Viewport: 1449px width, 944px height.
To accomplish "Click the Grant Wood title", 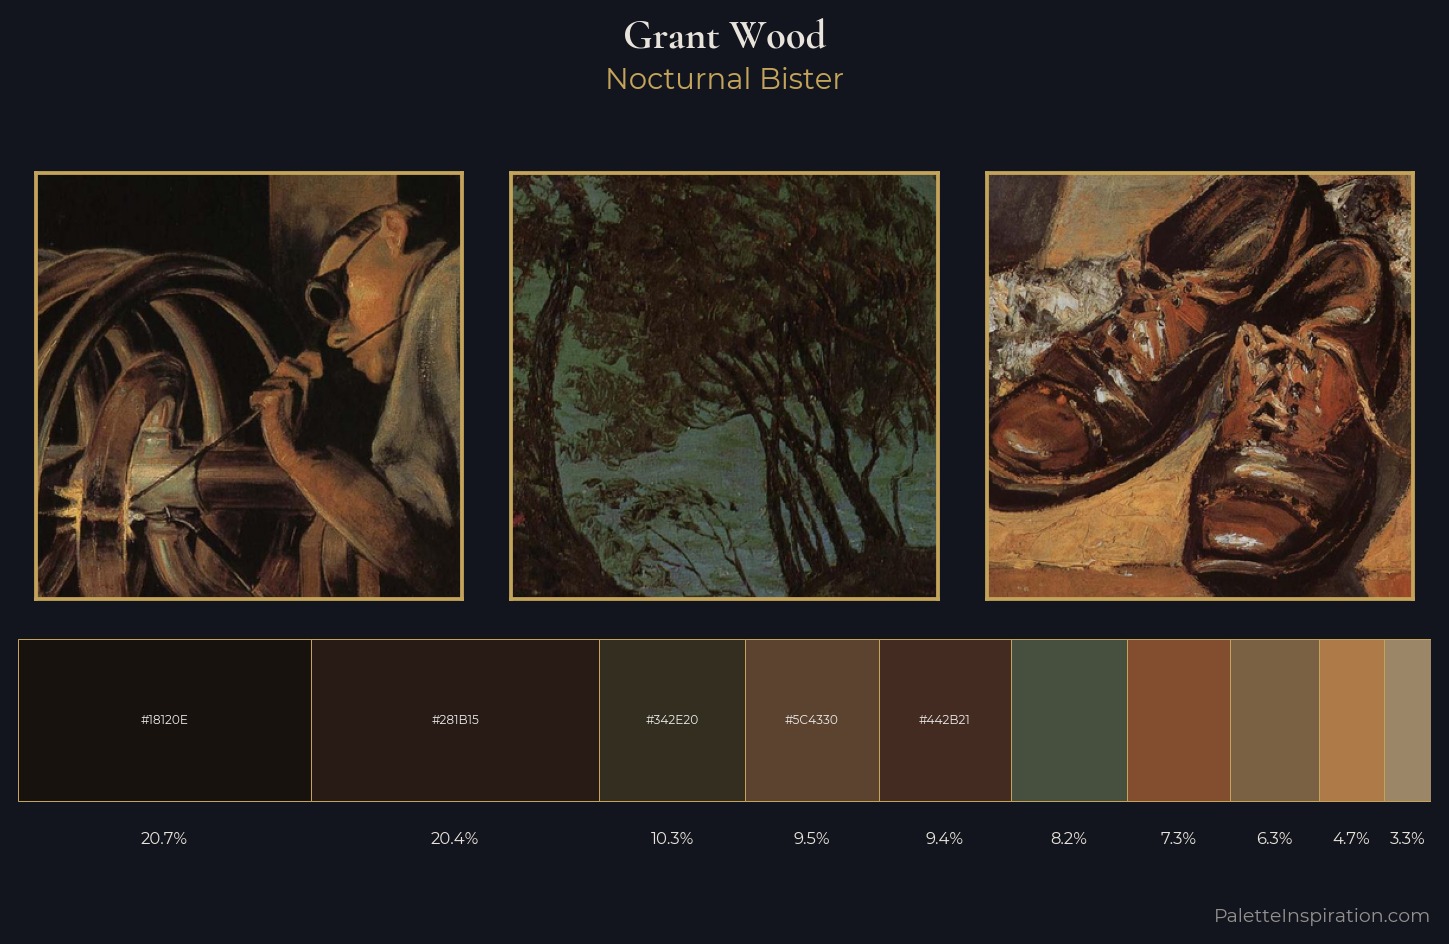I will 724,36.
